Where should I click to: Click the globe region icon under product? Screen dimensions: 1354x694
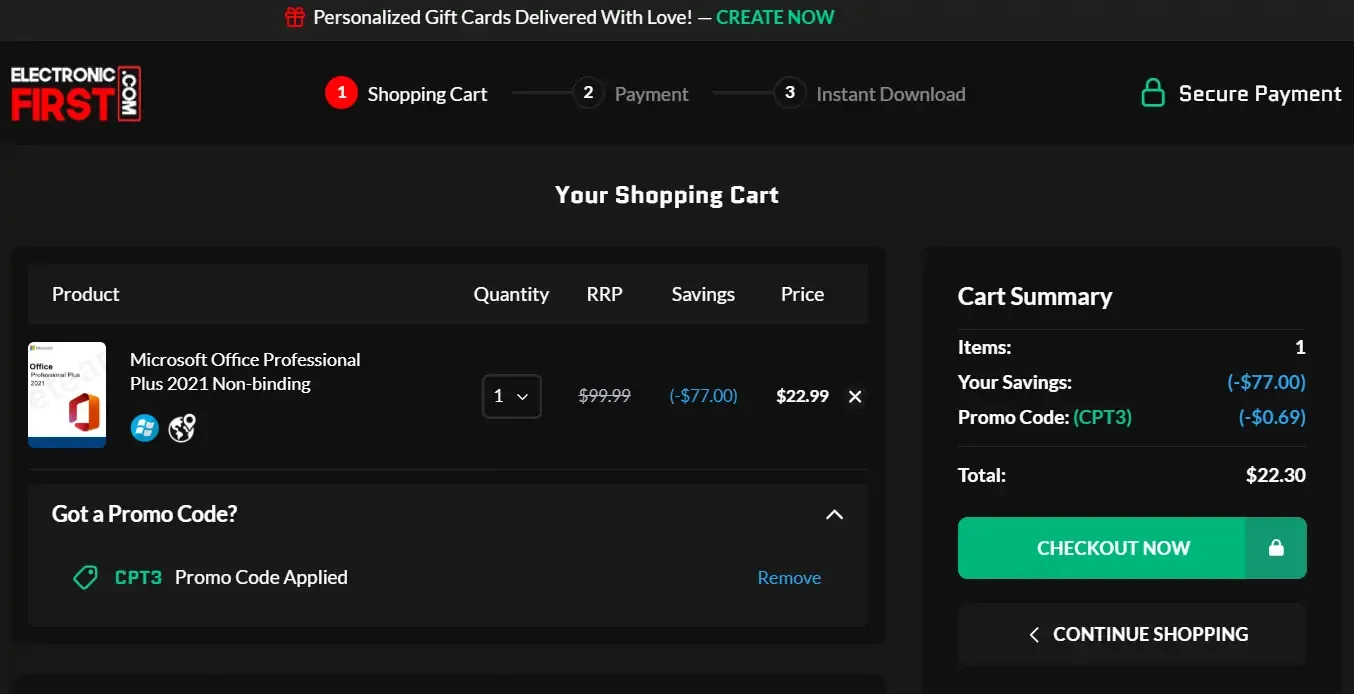tap(181, 428)
